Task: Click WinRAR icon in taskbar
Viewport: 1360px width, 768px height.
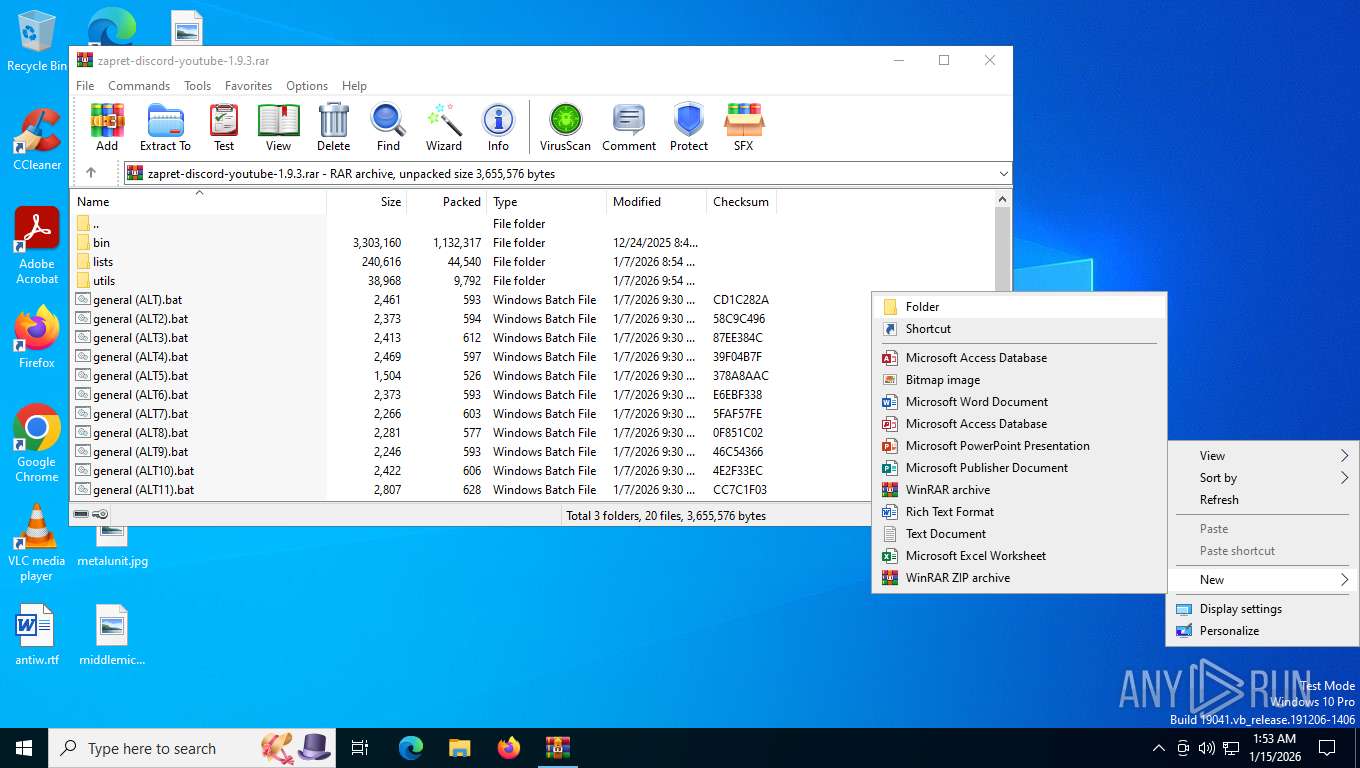Action: pyautogui.click(x=557, y=748)
